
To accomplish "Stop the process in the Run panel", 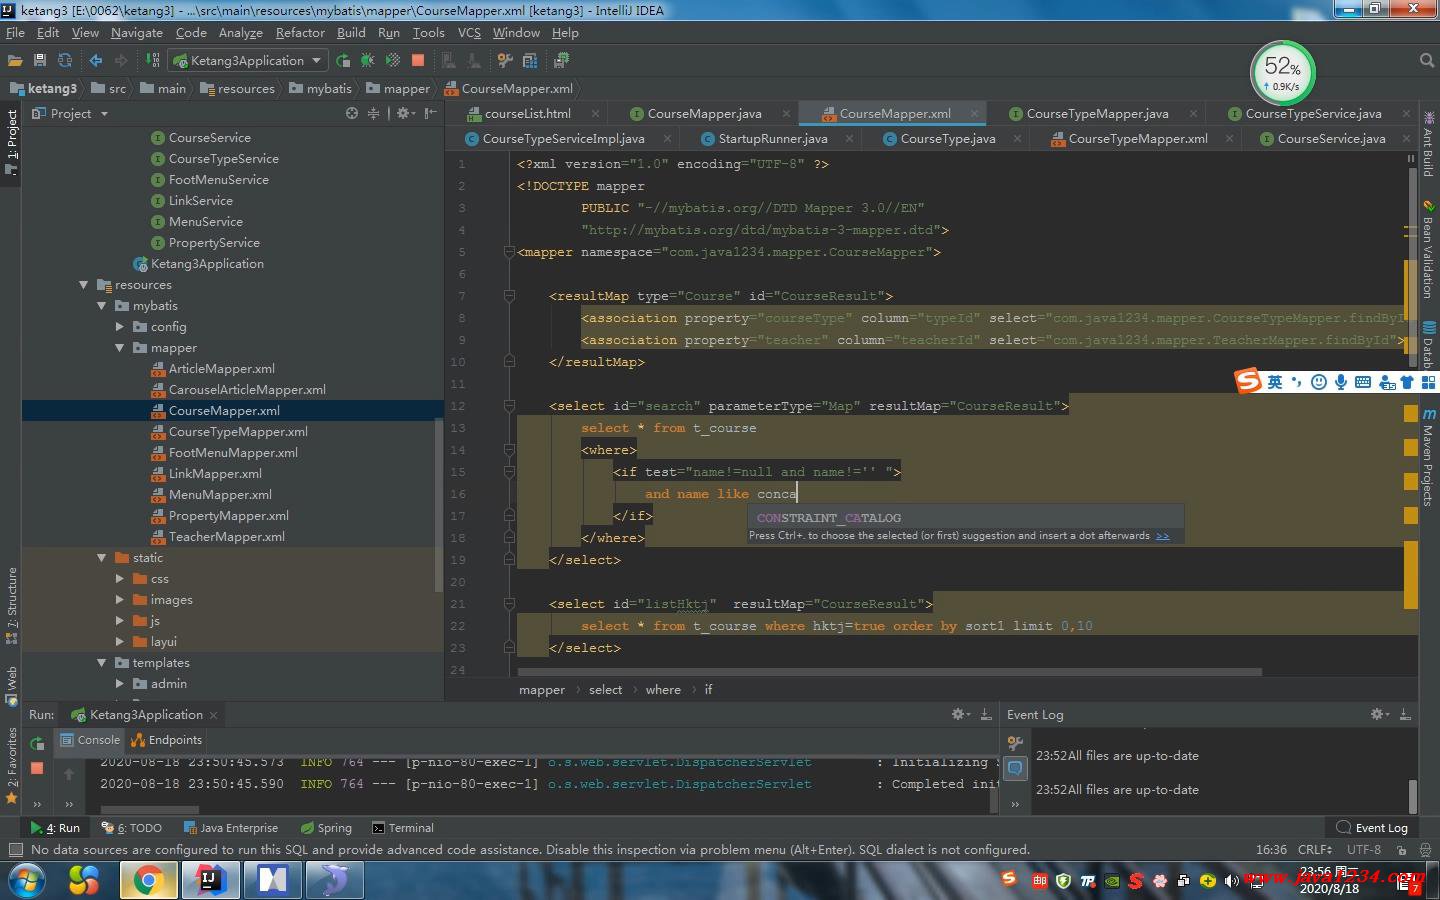I will (x=37, y=768).
